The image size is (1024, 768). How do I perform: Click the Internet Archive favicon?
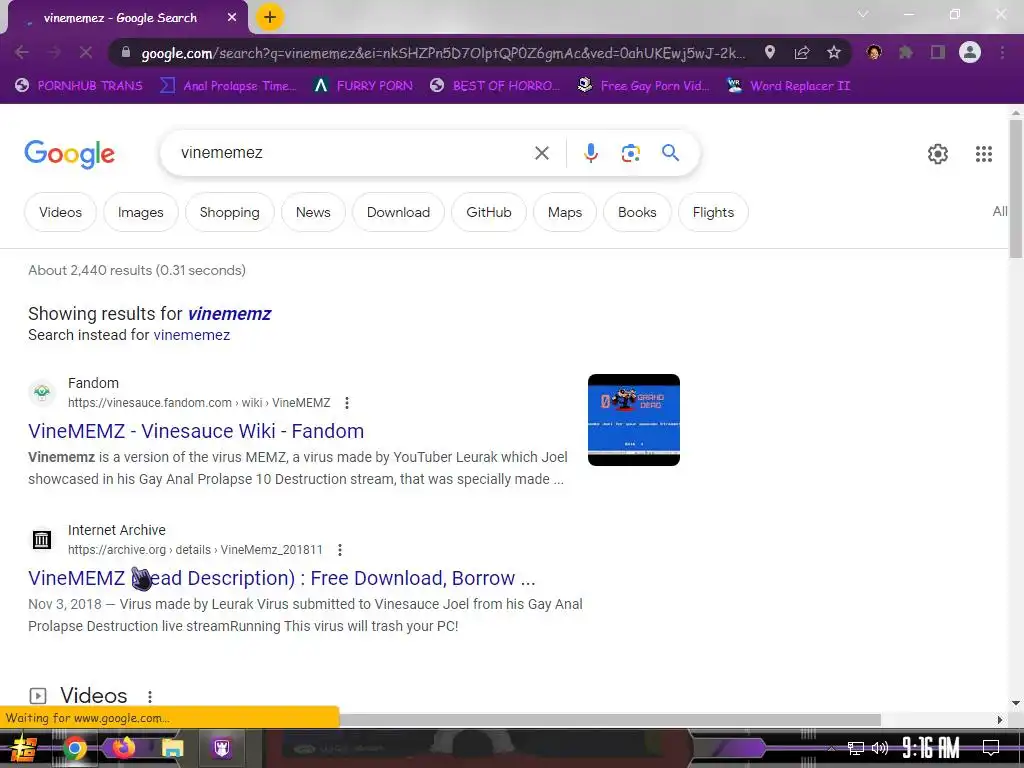(x=42, y=539)
